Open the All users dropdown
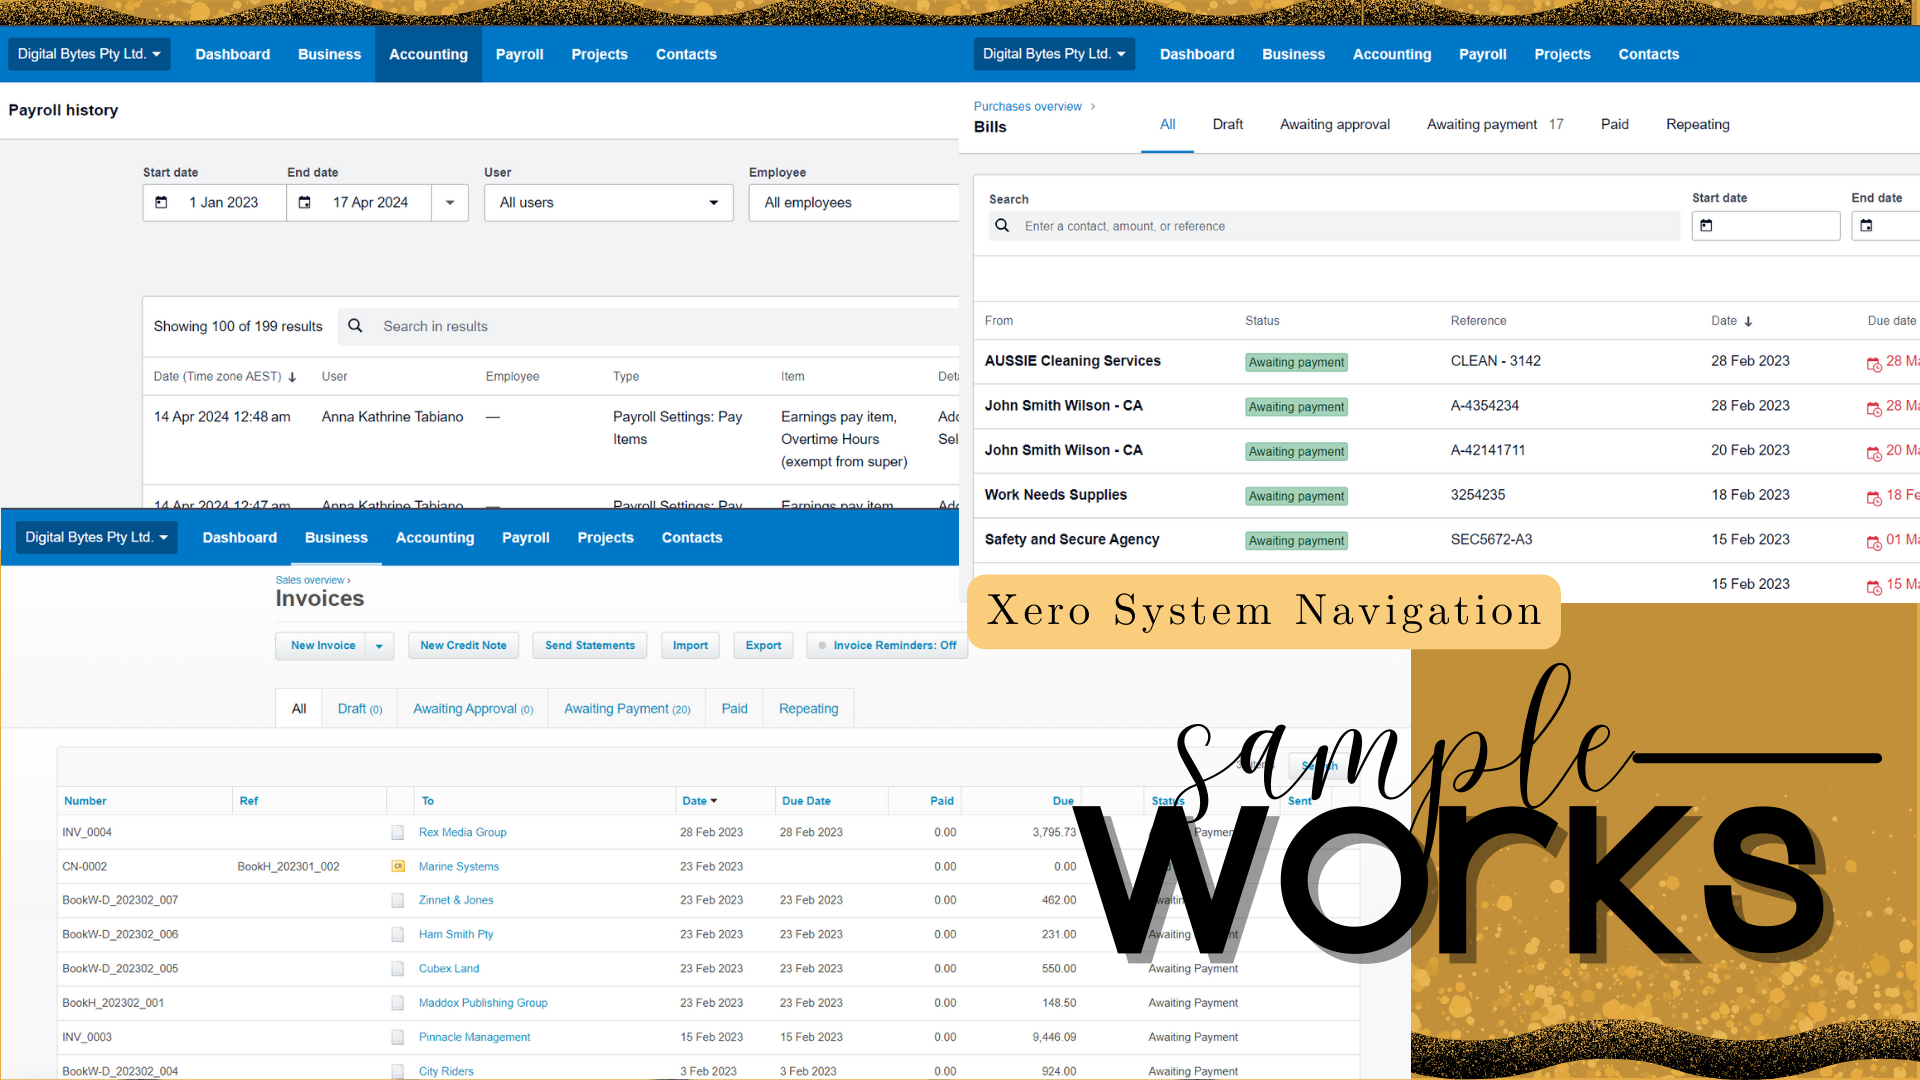Viewport: 1920px width, 1080px height. tap(608, 203)
